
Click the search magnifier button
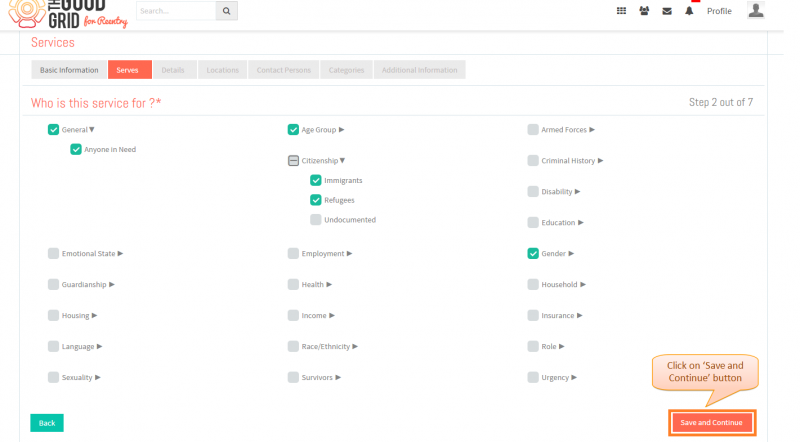pyautogui.click(x=227, y=11)
